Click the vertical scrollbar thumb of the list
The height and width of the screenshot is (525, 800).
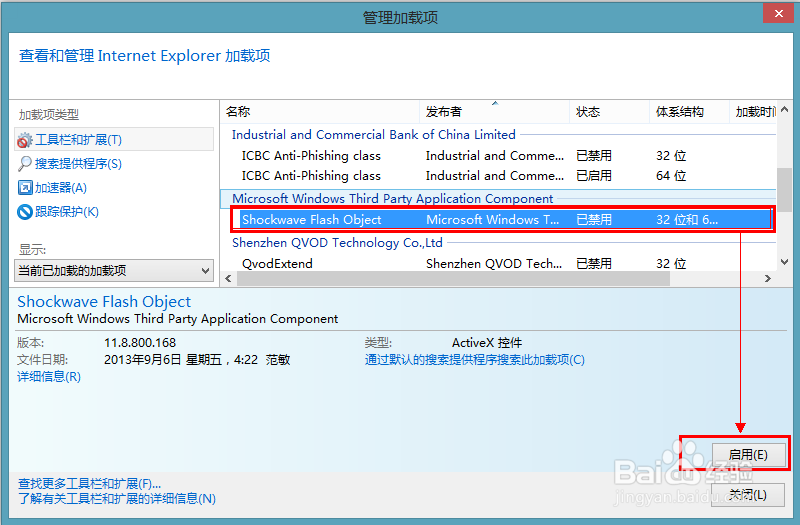[x=785, y=189]
